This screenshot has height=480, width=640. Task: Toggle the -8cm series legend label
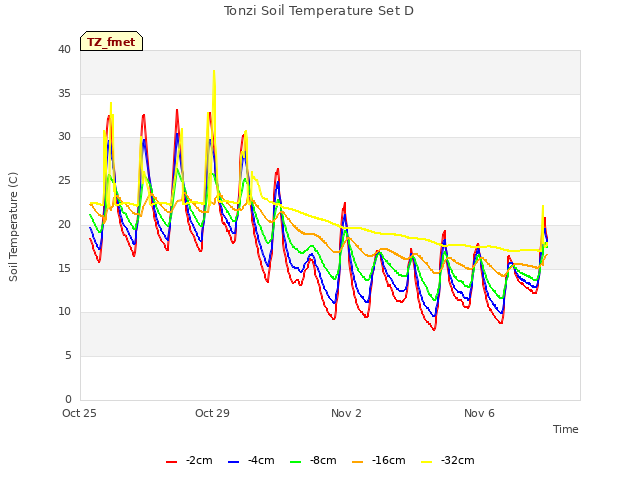323,460
